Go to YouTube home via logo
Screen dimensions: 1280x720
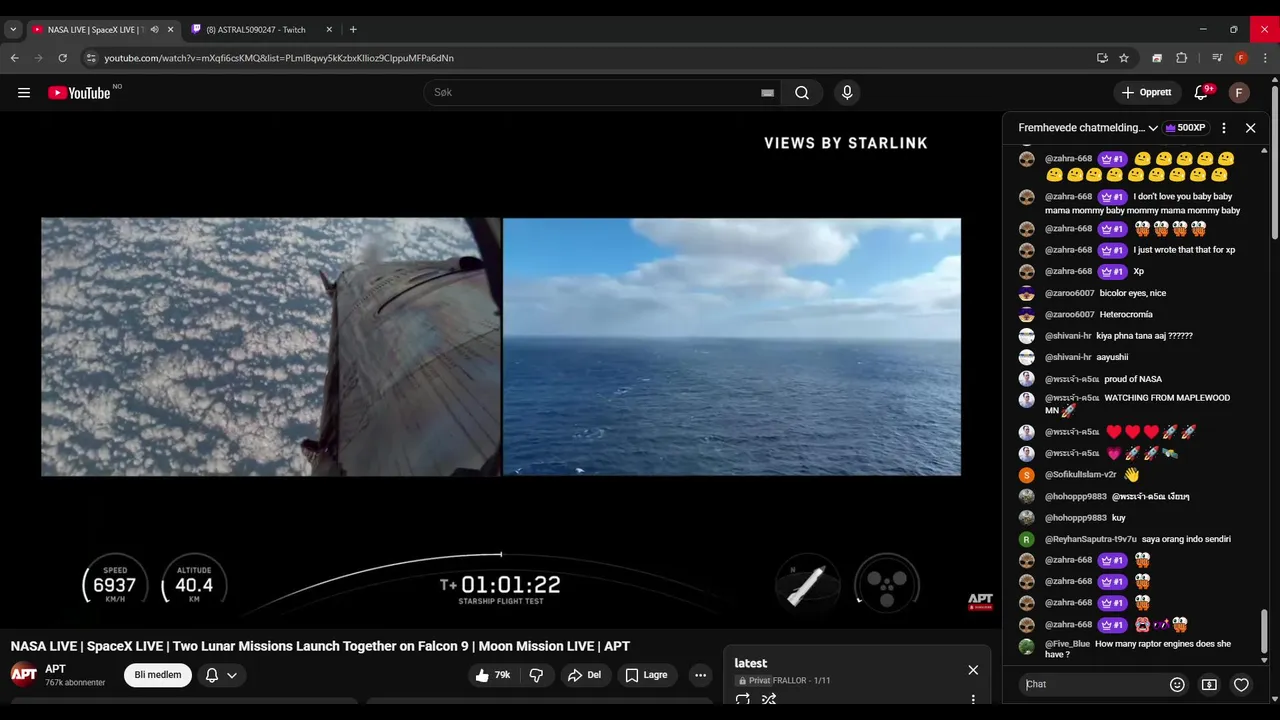(x=79, y=93)
